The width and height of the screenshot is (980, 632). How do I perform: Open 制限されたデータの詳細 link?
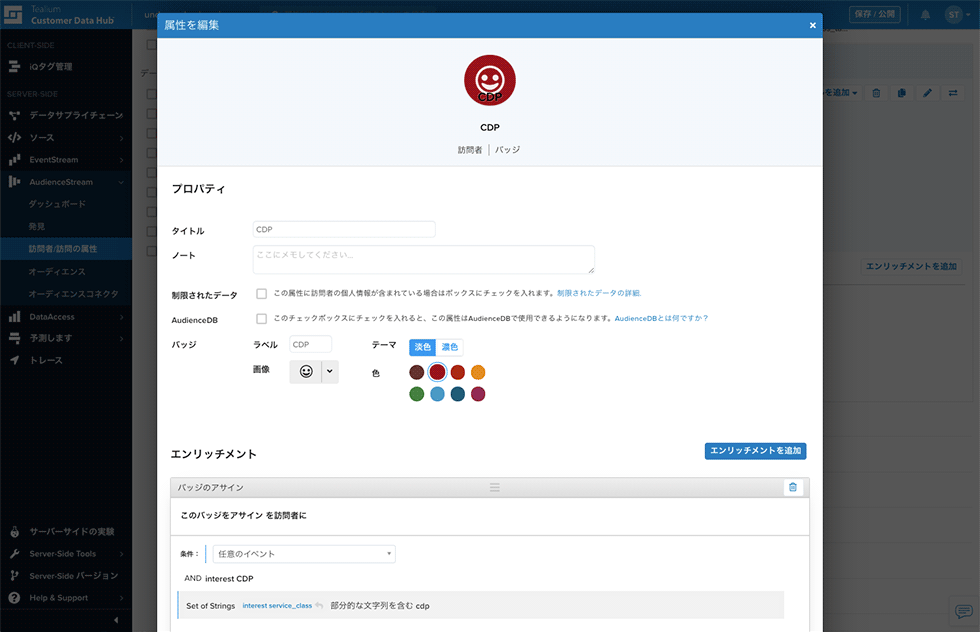[x=599, y=293]
